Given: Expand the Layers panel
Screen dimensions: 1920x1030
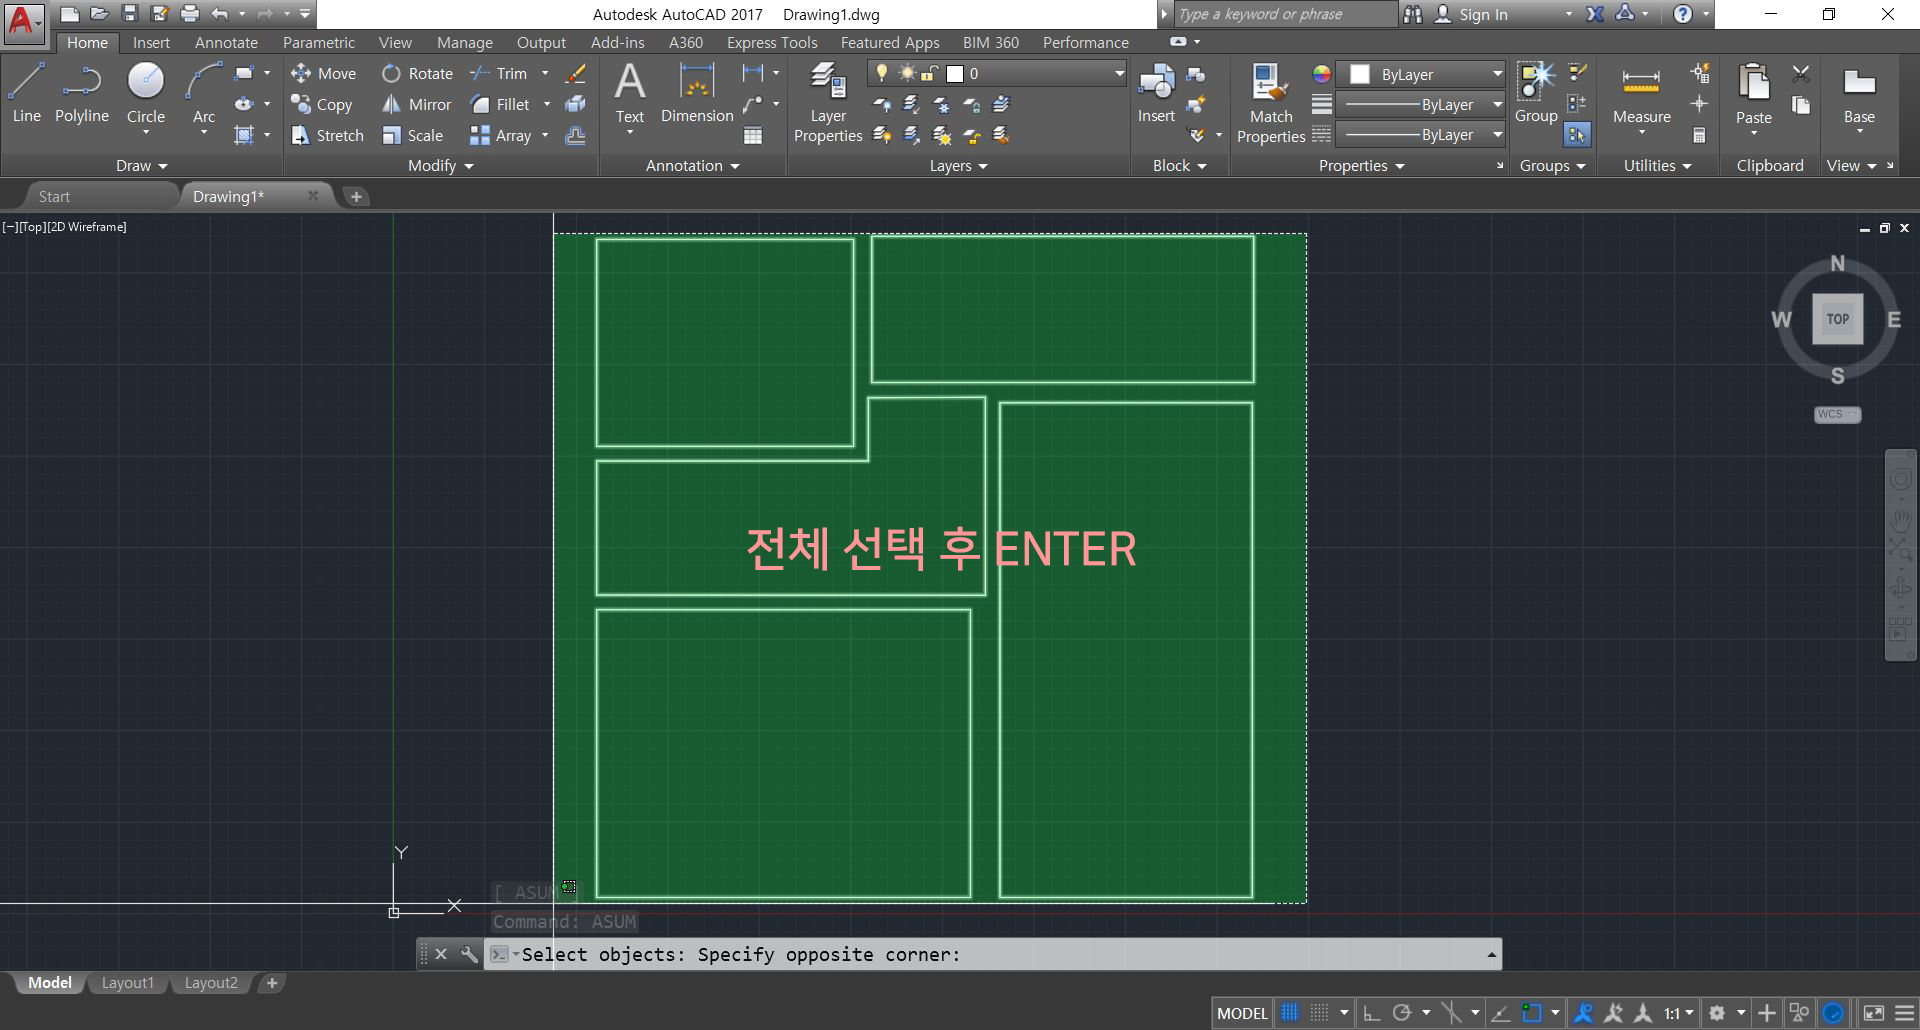Looking at the screenshot, I should [x=959, y=165].
